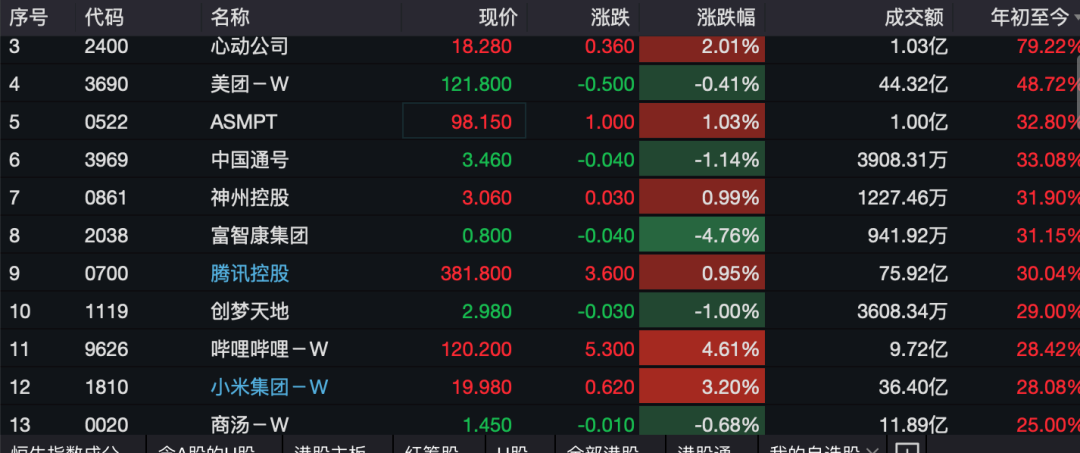Click the -0.41% change cell

pos(702,83)
